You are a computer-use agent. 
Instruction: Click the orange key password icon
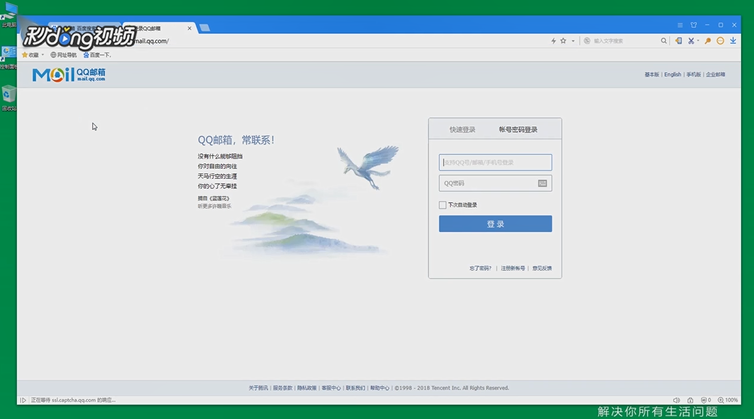pyautogui.click(x=708, y=41)
